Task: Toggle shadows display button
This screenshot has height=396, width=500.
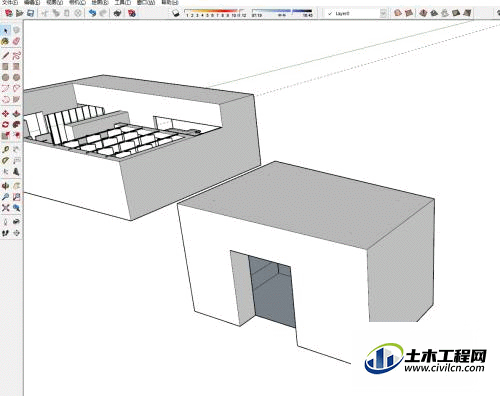Action: point(176,13)
